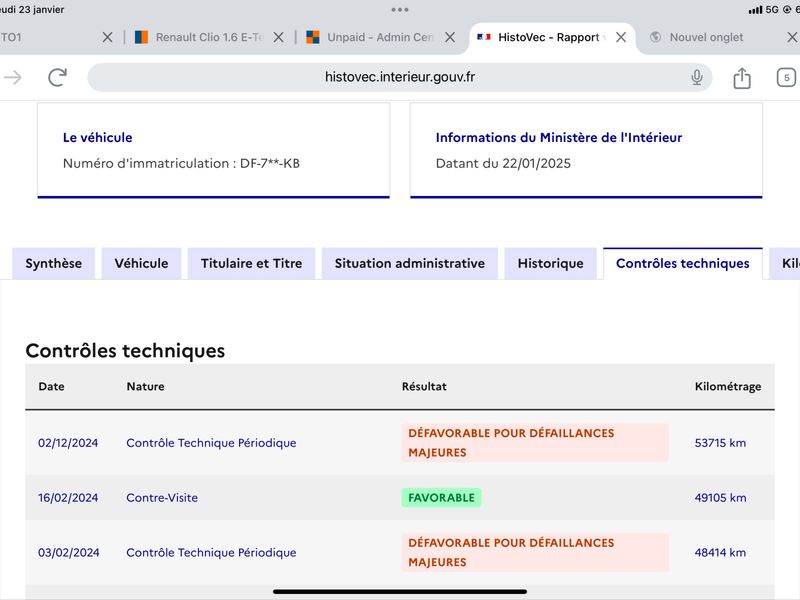This screenshot has height=600, width=800.
Task: Open the Véhicule tab
Action: (141, 263)
